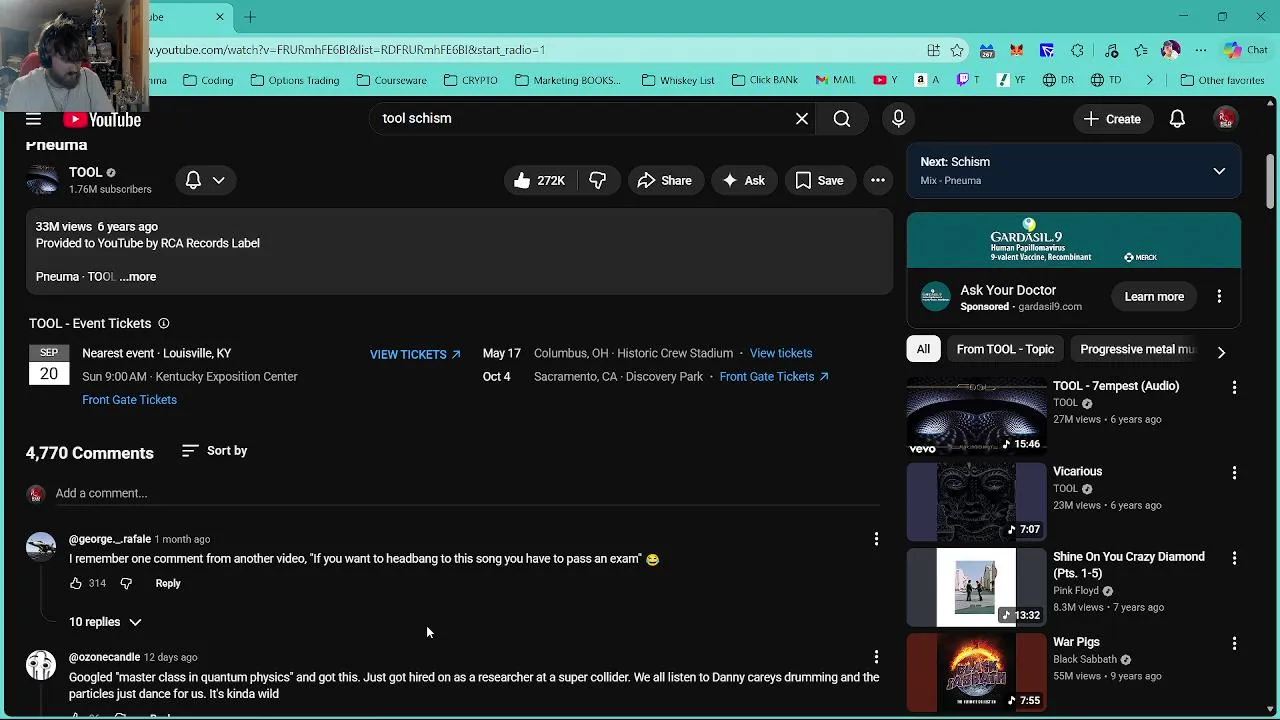Viewport: 1280px width, 720px height.
Task: Save video to a playlist
Action: coord(820,180)
